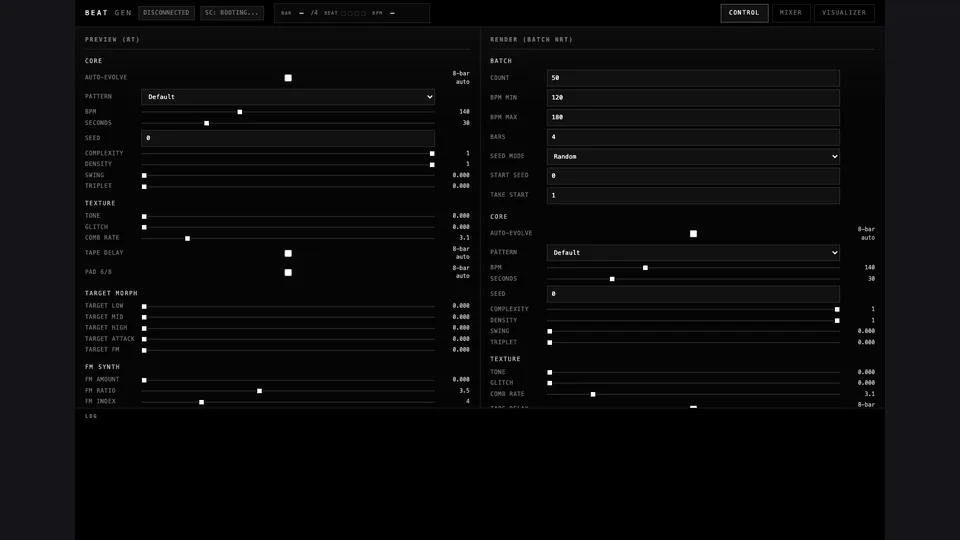Click Seconds slider handle in Preview panel

click(x=206, y=123)
